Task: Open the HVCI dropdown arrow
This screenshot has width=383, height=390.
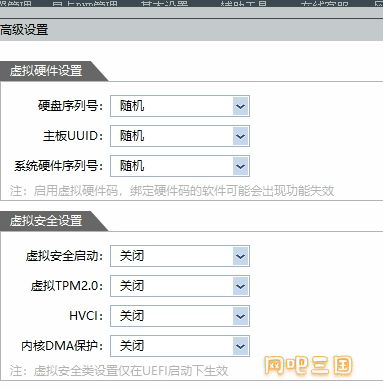Action: click(241, 316)
